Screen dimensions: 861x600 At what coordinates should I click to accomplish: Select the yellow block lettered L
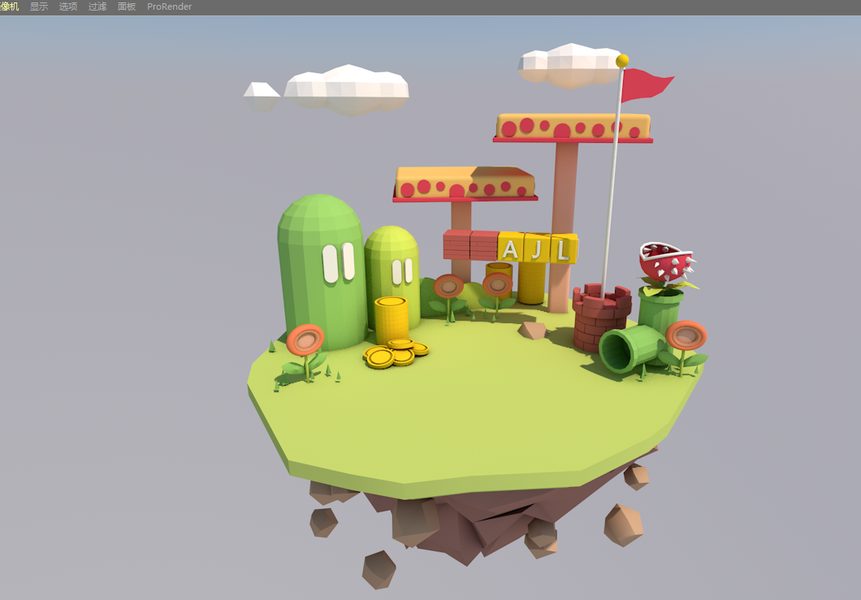coord(564,249)
